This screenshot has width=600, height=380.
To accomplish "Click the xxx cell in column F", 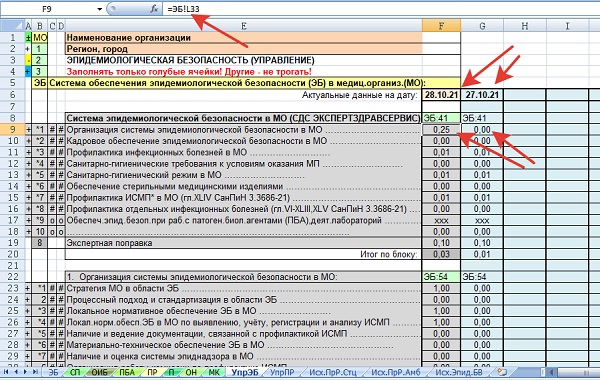I will click(441, 220).
